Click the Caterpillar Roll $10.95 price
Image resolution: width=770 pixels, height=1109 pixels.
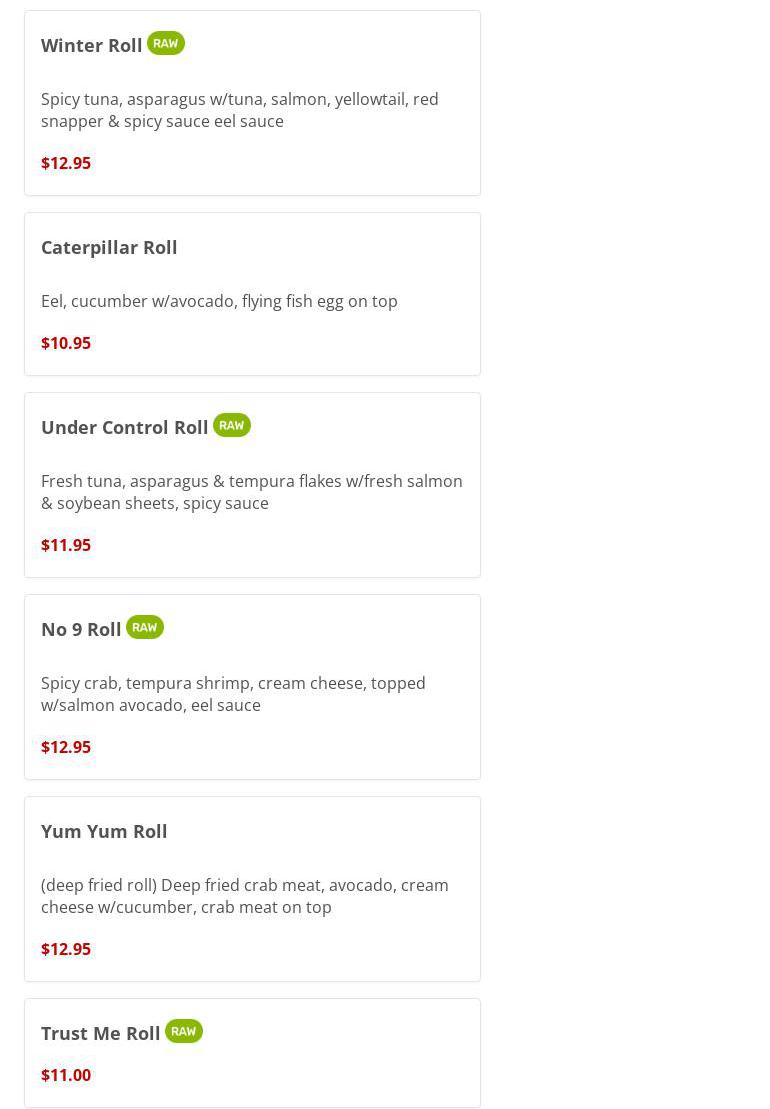point(66,343)
